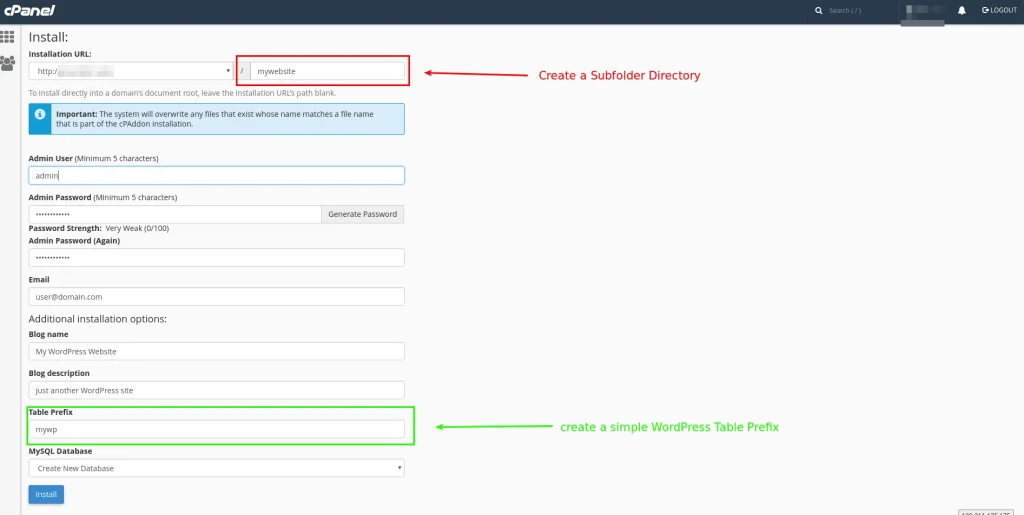The image size is (1024, 515).
Task: Focus the Email input field
Action: tap(216, 296)
